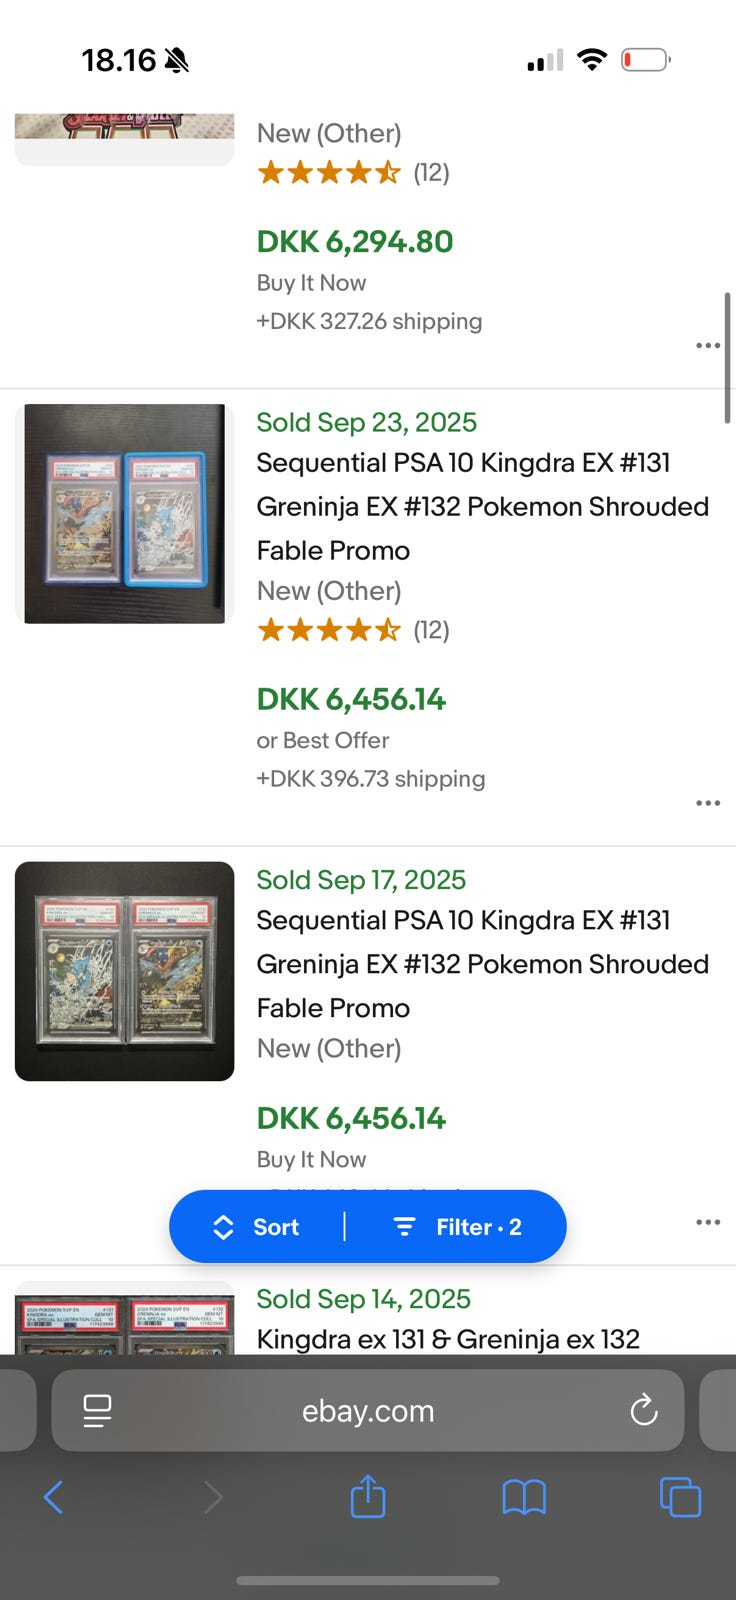
Task: Tap the star rating on Sep 23 listing
Action: 329,630
